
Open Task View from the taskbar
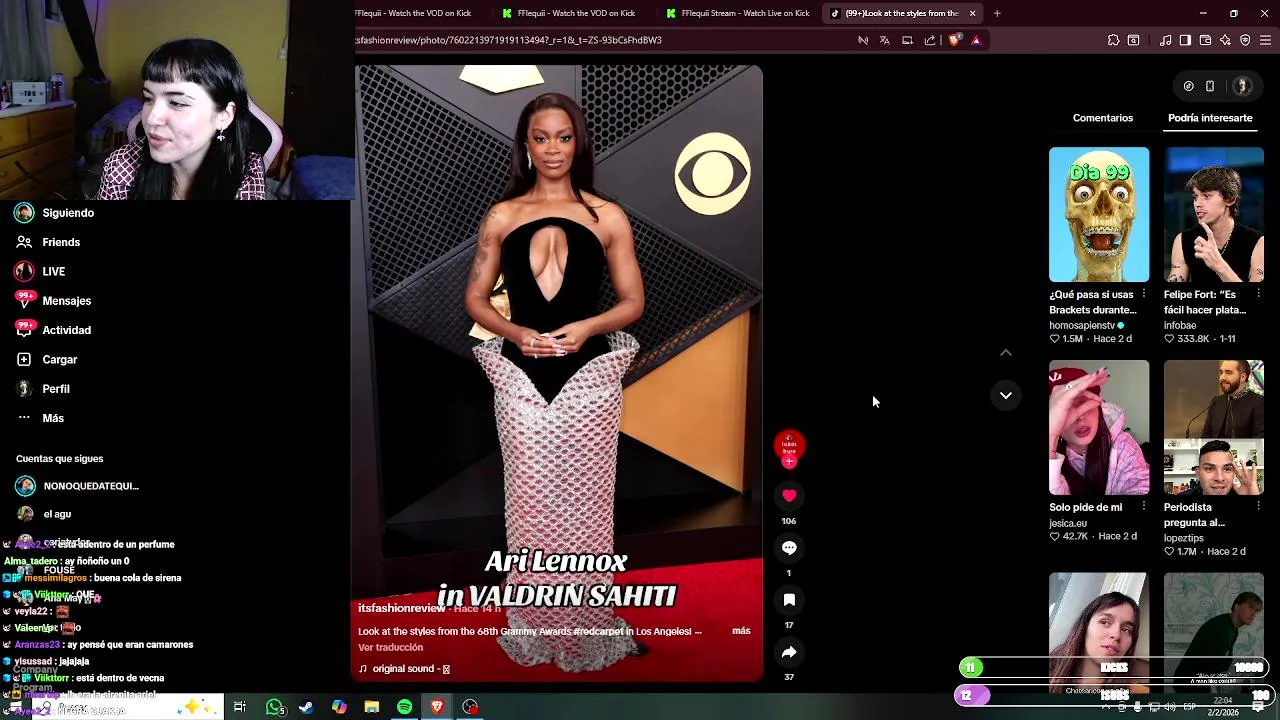240,707
